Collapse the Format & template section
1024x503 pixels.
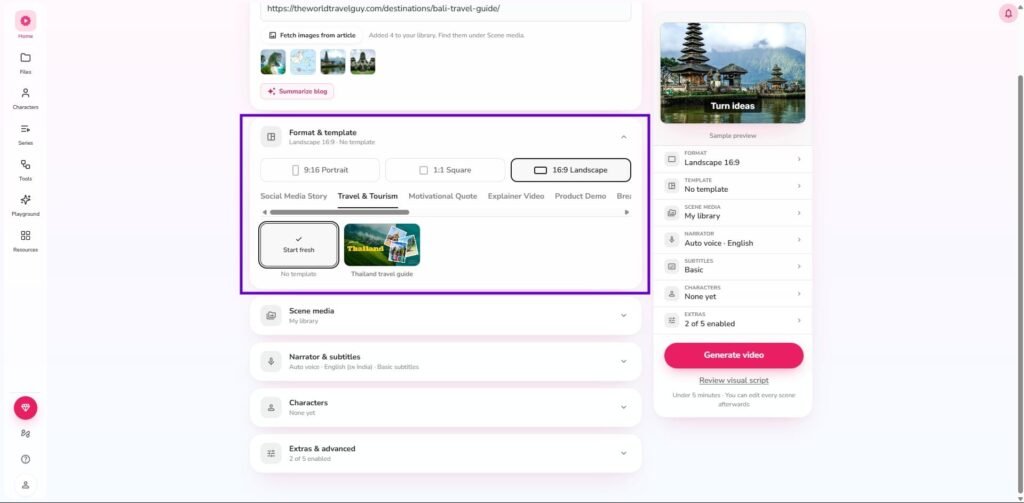coord(624,137)
